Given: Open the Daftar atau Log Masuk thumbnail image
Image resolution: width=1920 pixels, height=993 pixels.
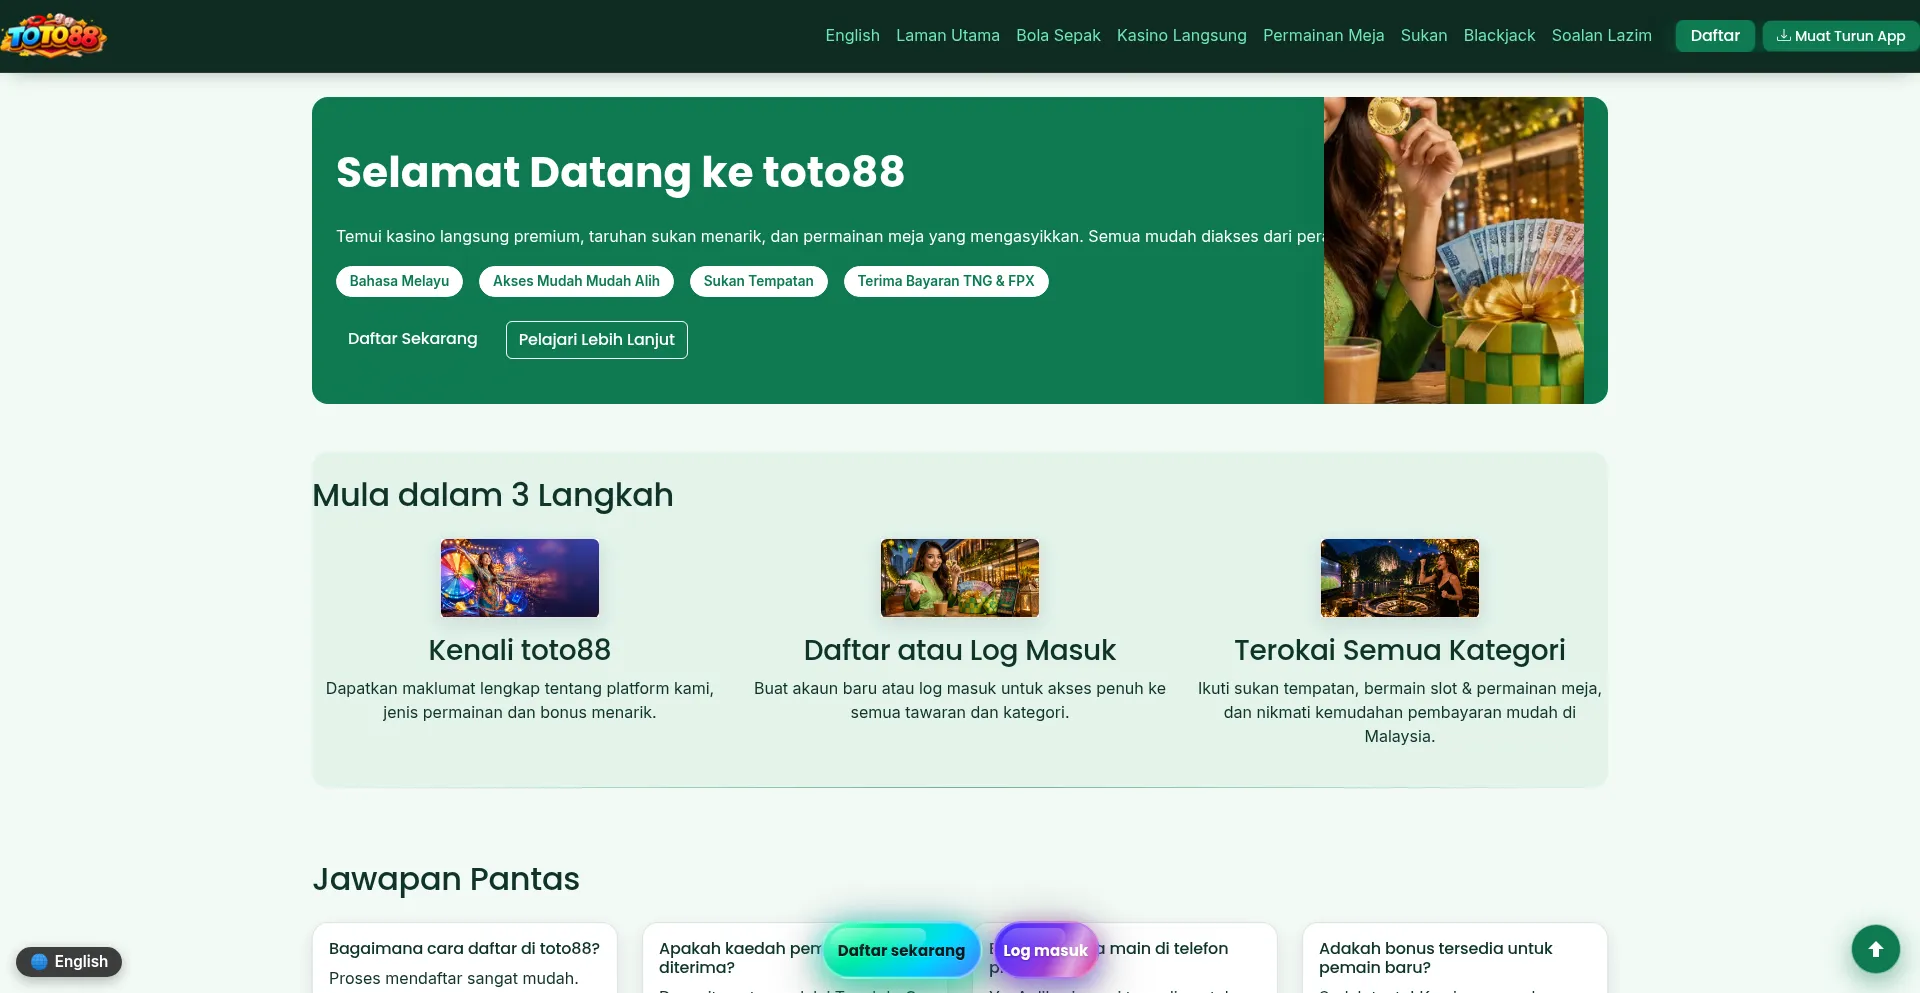Looking at the screenshot, I should (x=960, y=578).
